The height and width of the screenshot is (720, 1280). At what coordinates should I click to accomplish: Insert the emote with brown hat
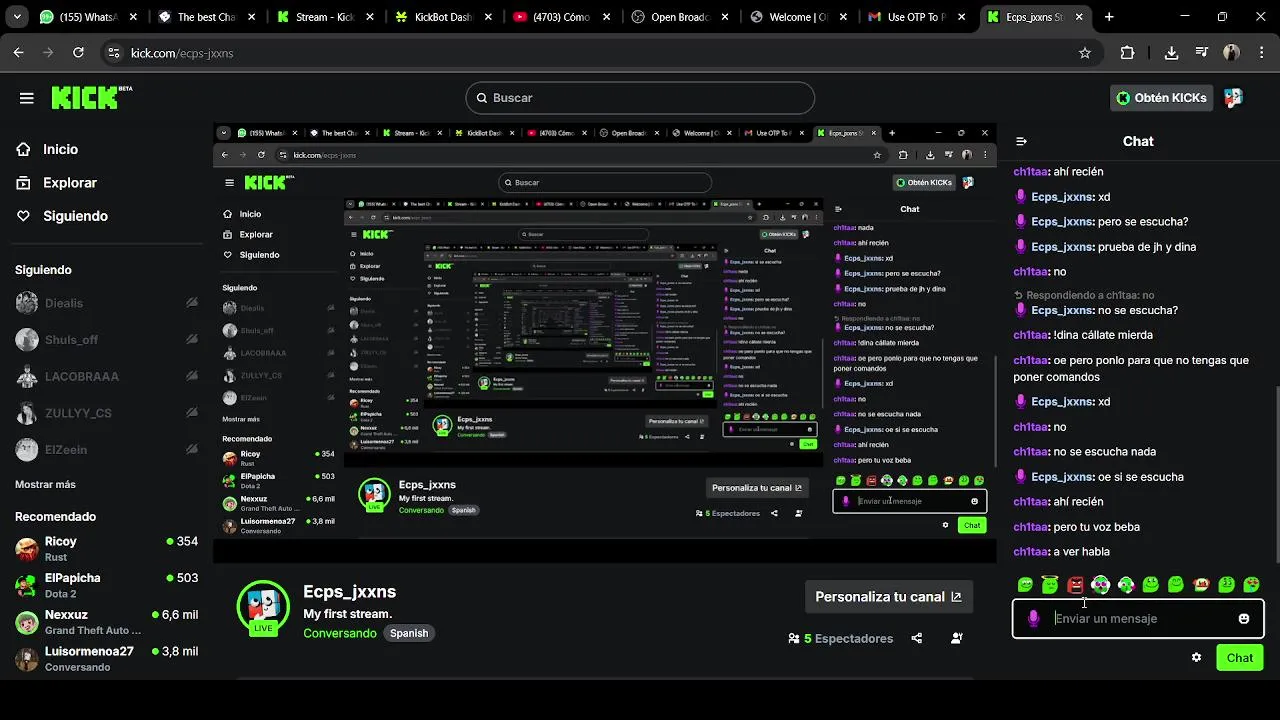1201,585
